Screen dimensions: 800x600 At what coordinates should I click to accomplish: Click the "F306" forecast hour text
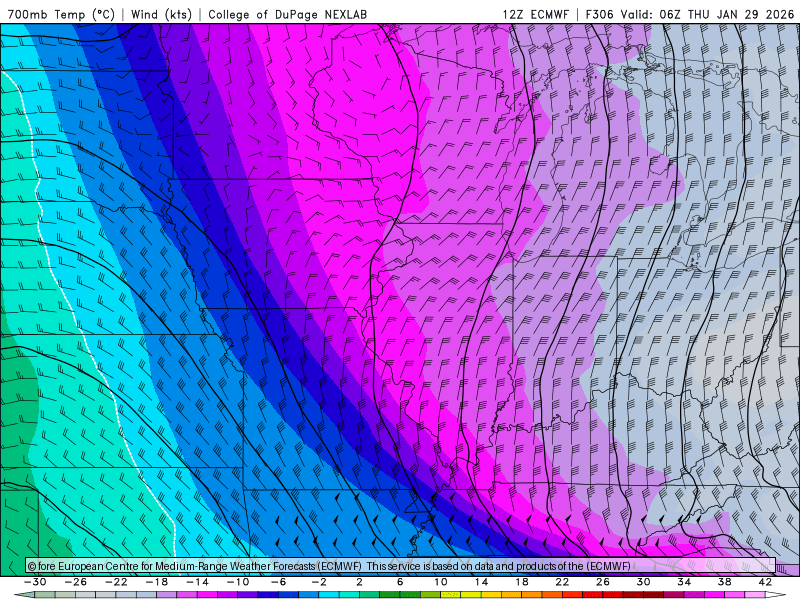599,14
